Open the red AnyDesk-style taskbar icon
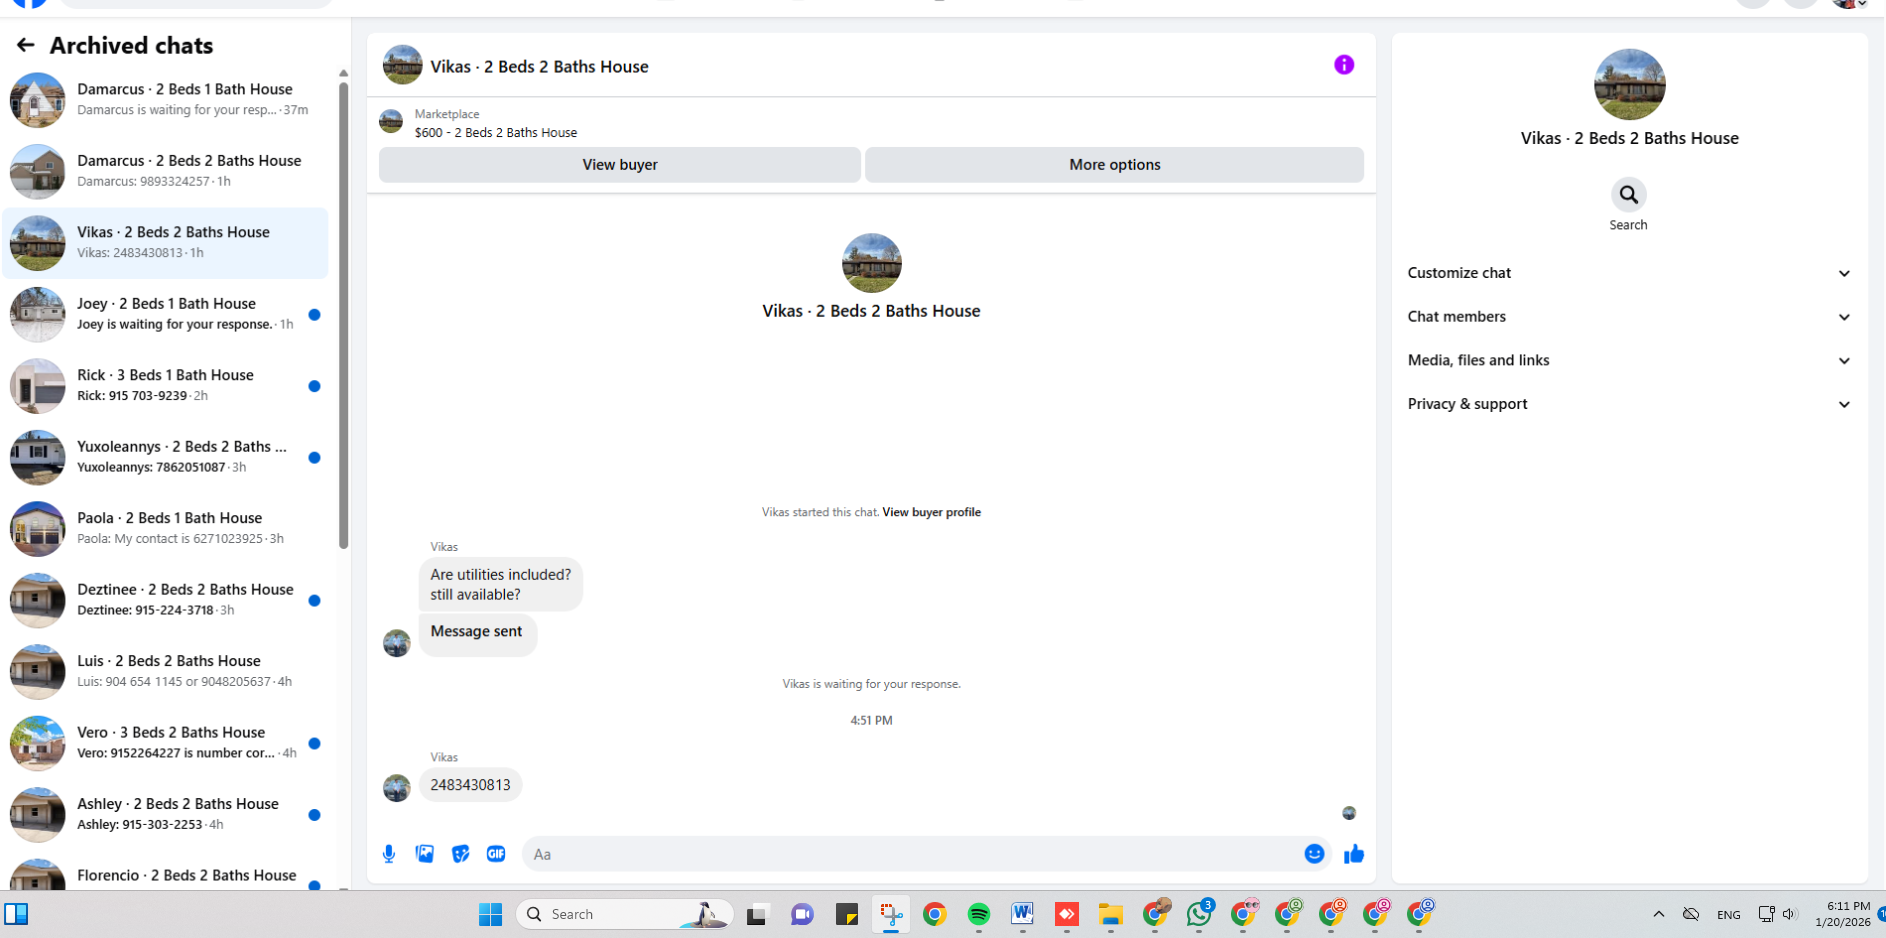 [1067, 914]
